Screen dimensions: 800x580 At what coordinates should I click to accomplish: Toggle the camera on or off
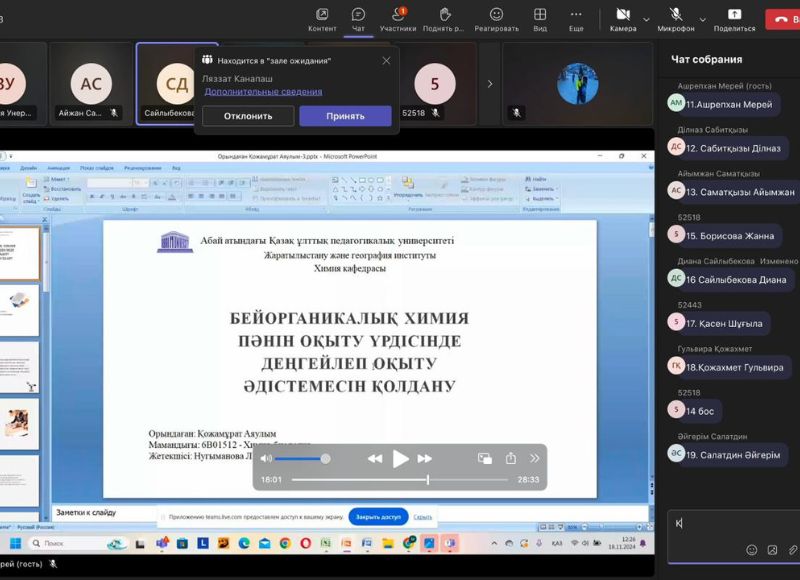pos(622,18)
